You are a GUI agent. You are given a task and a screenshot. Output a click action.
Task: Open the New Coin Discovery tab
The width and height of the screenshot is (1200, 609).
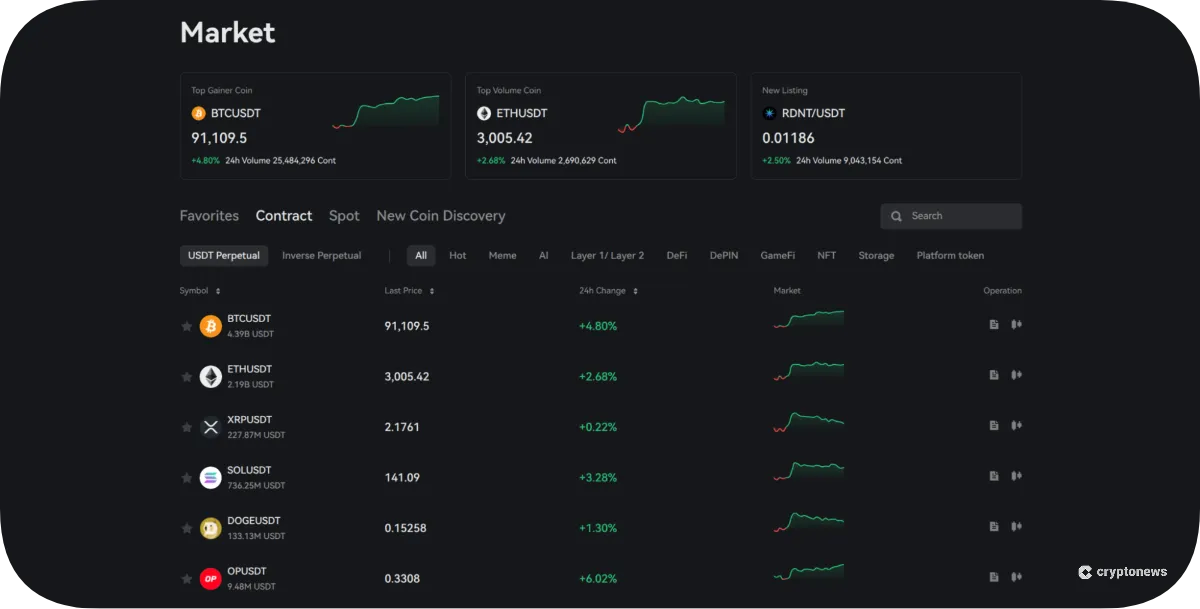[x=441, y=215]
